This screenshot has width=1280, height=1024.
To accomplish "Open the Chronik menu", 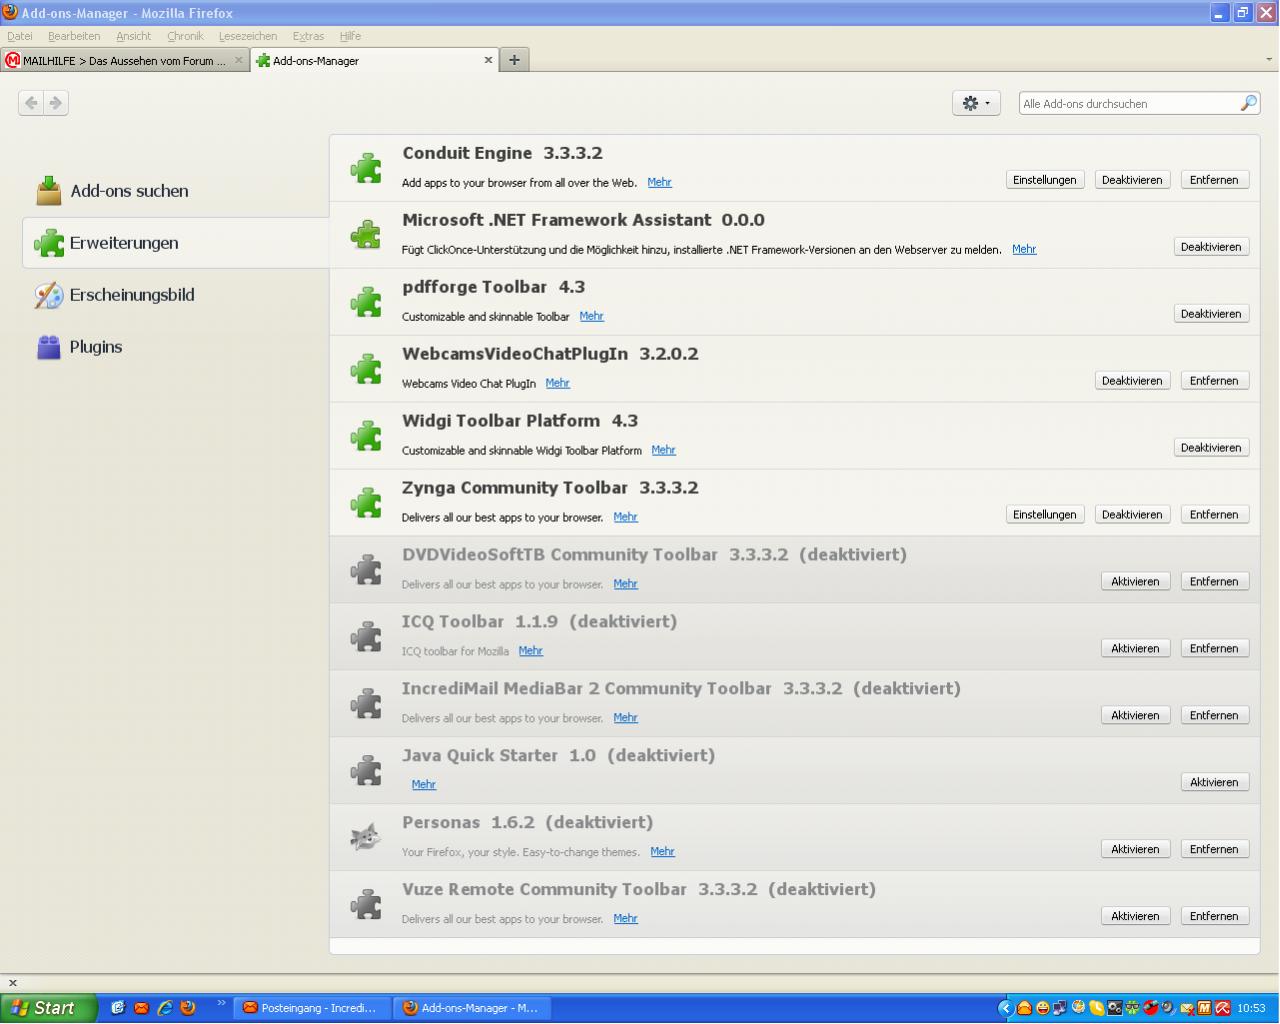I will pyautogui.click(x=185, y=36).
